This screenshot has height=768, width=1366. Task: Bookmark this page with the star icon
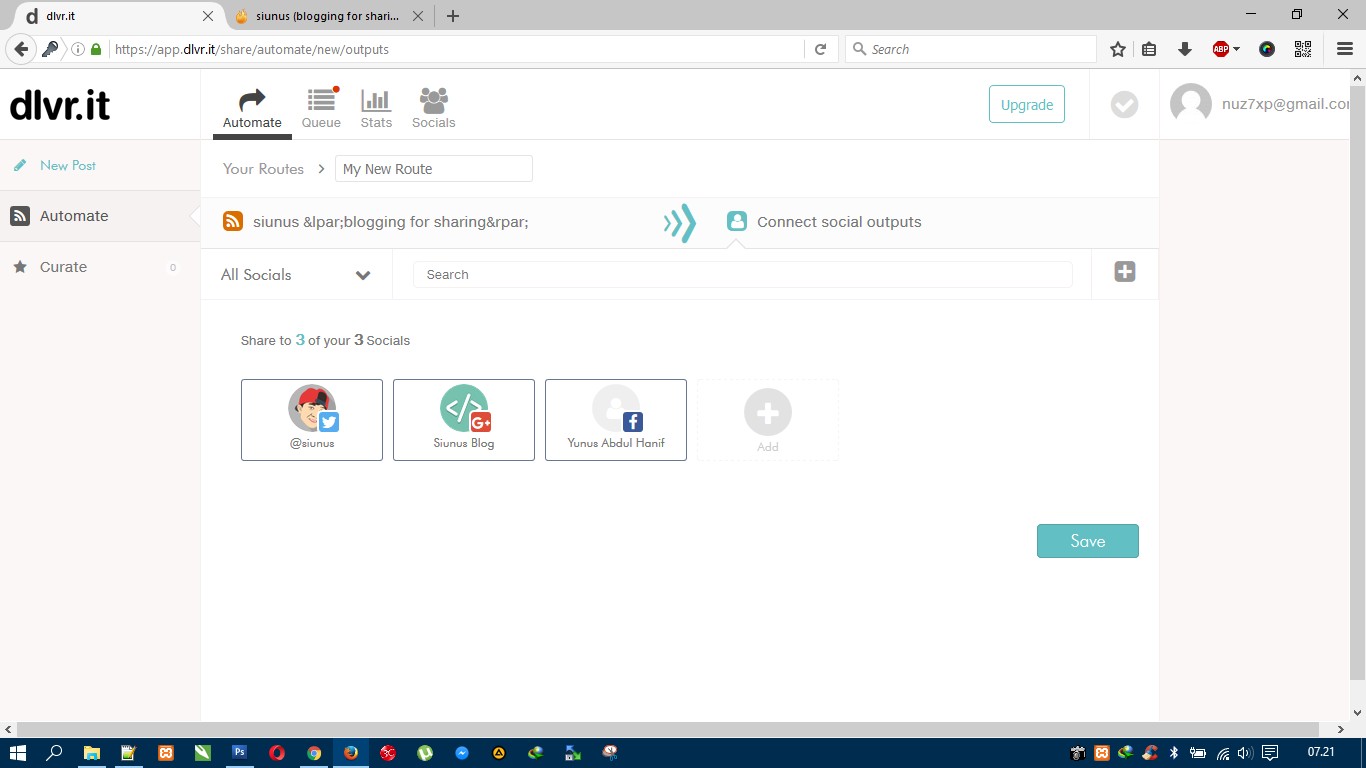(1118, 49)
